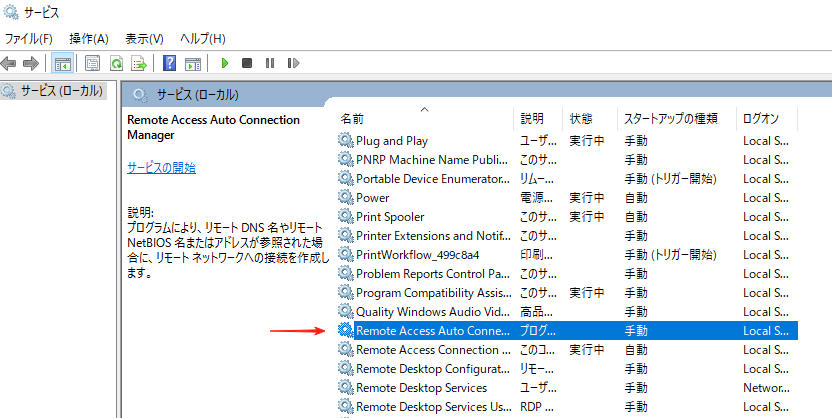
Task: Click the Networ... logon cell
Action: click(766, 388)
